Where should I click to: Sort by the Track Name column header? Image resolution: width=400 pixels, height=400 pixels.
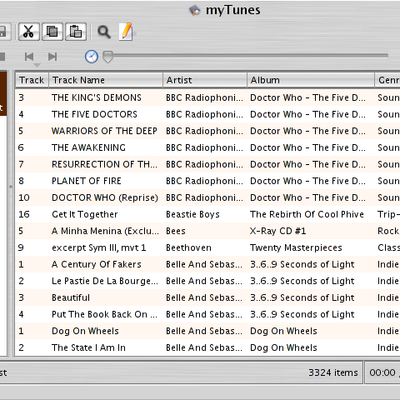click(x=106, y=80)
